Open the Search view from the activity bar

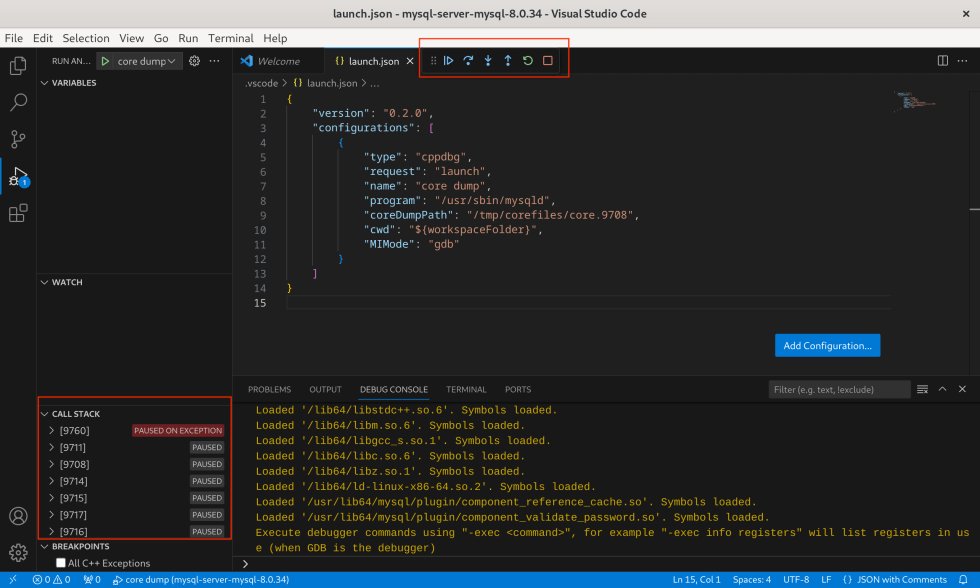point(17,101)
